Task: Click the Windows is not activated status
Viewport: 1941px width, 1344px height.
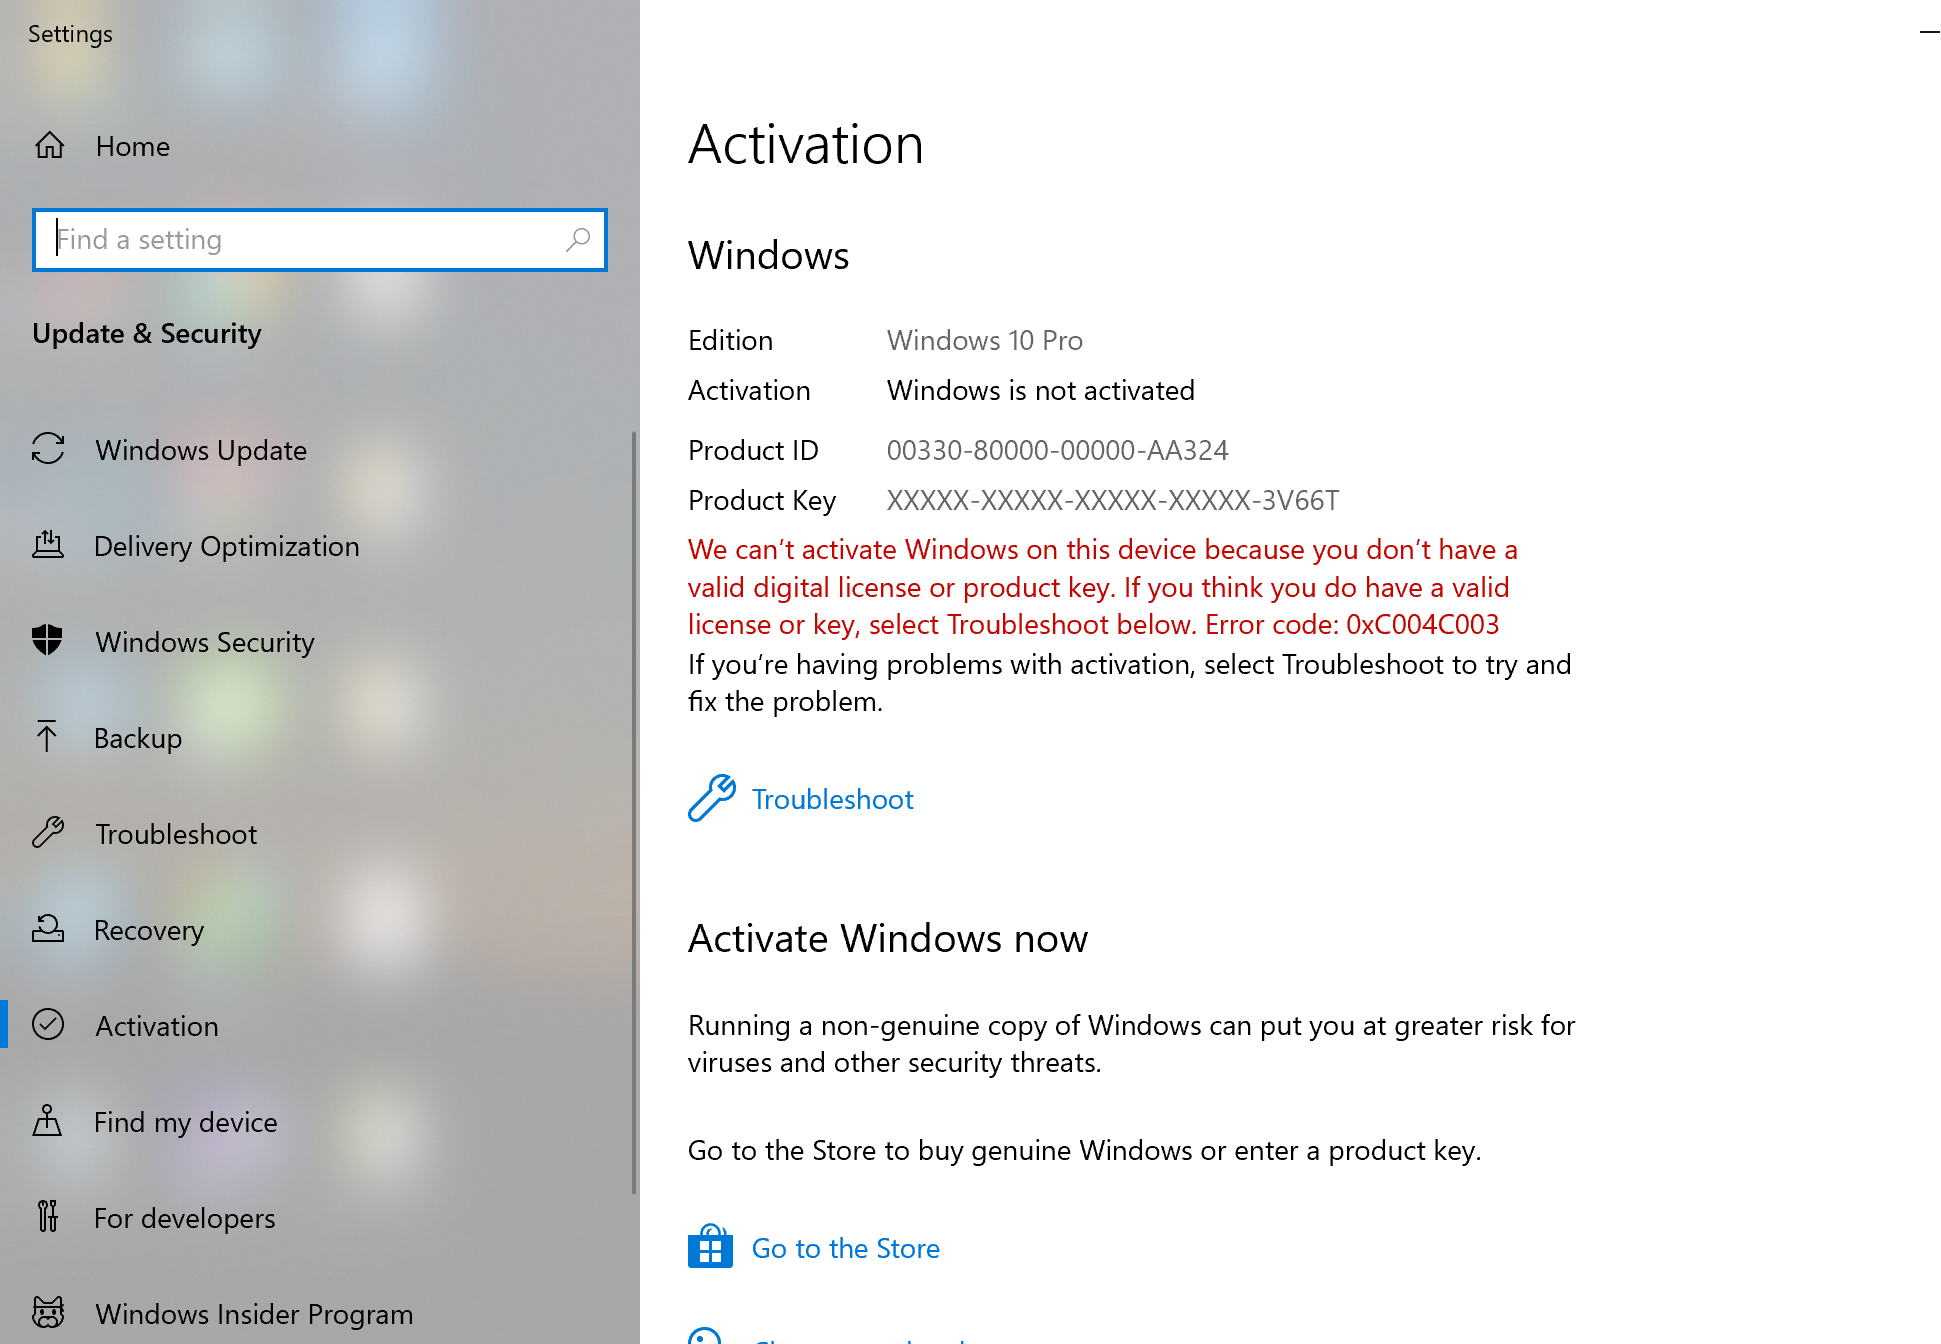Action: coord(1040,390)
